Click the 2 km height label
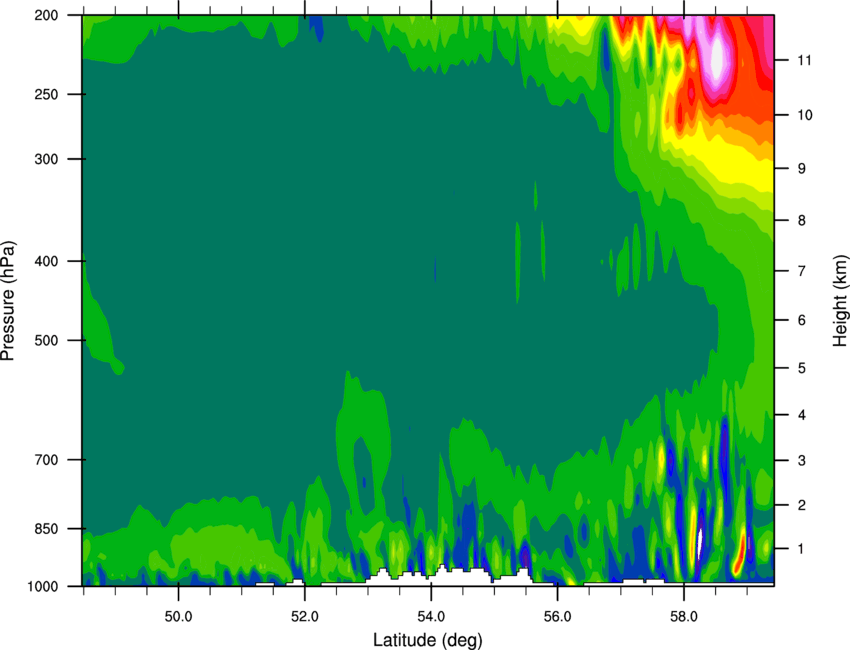 click(x=802, y=505)
